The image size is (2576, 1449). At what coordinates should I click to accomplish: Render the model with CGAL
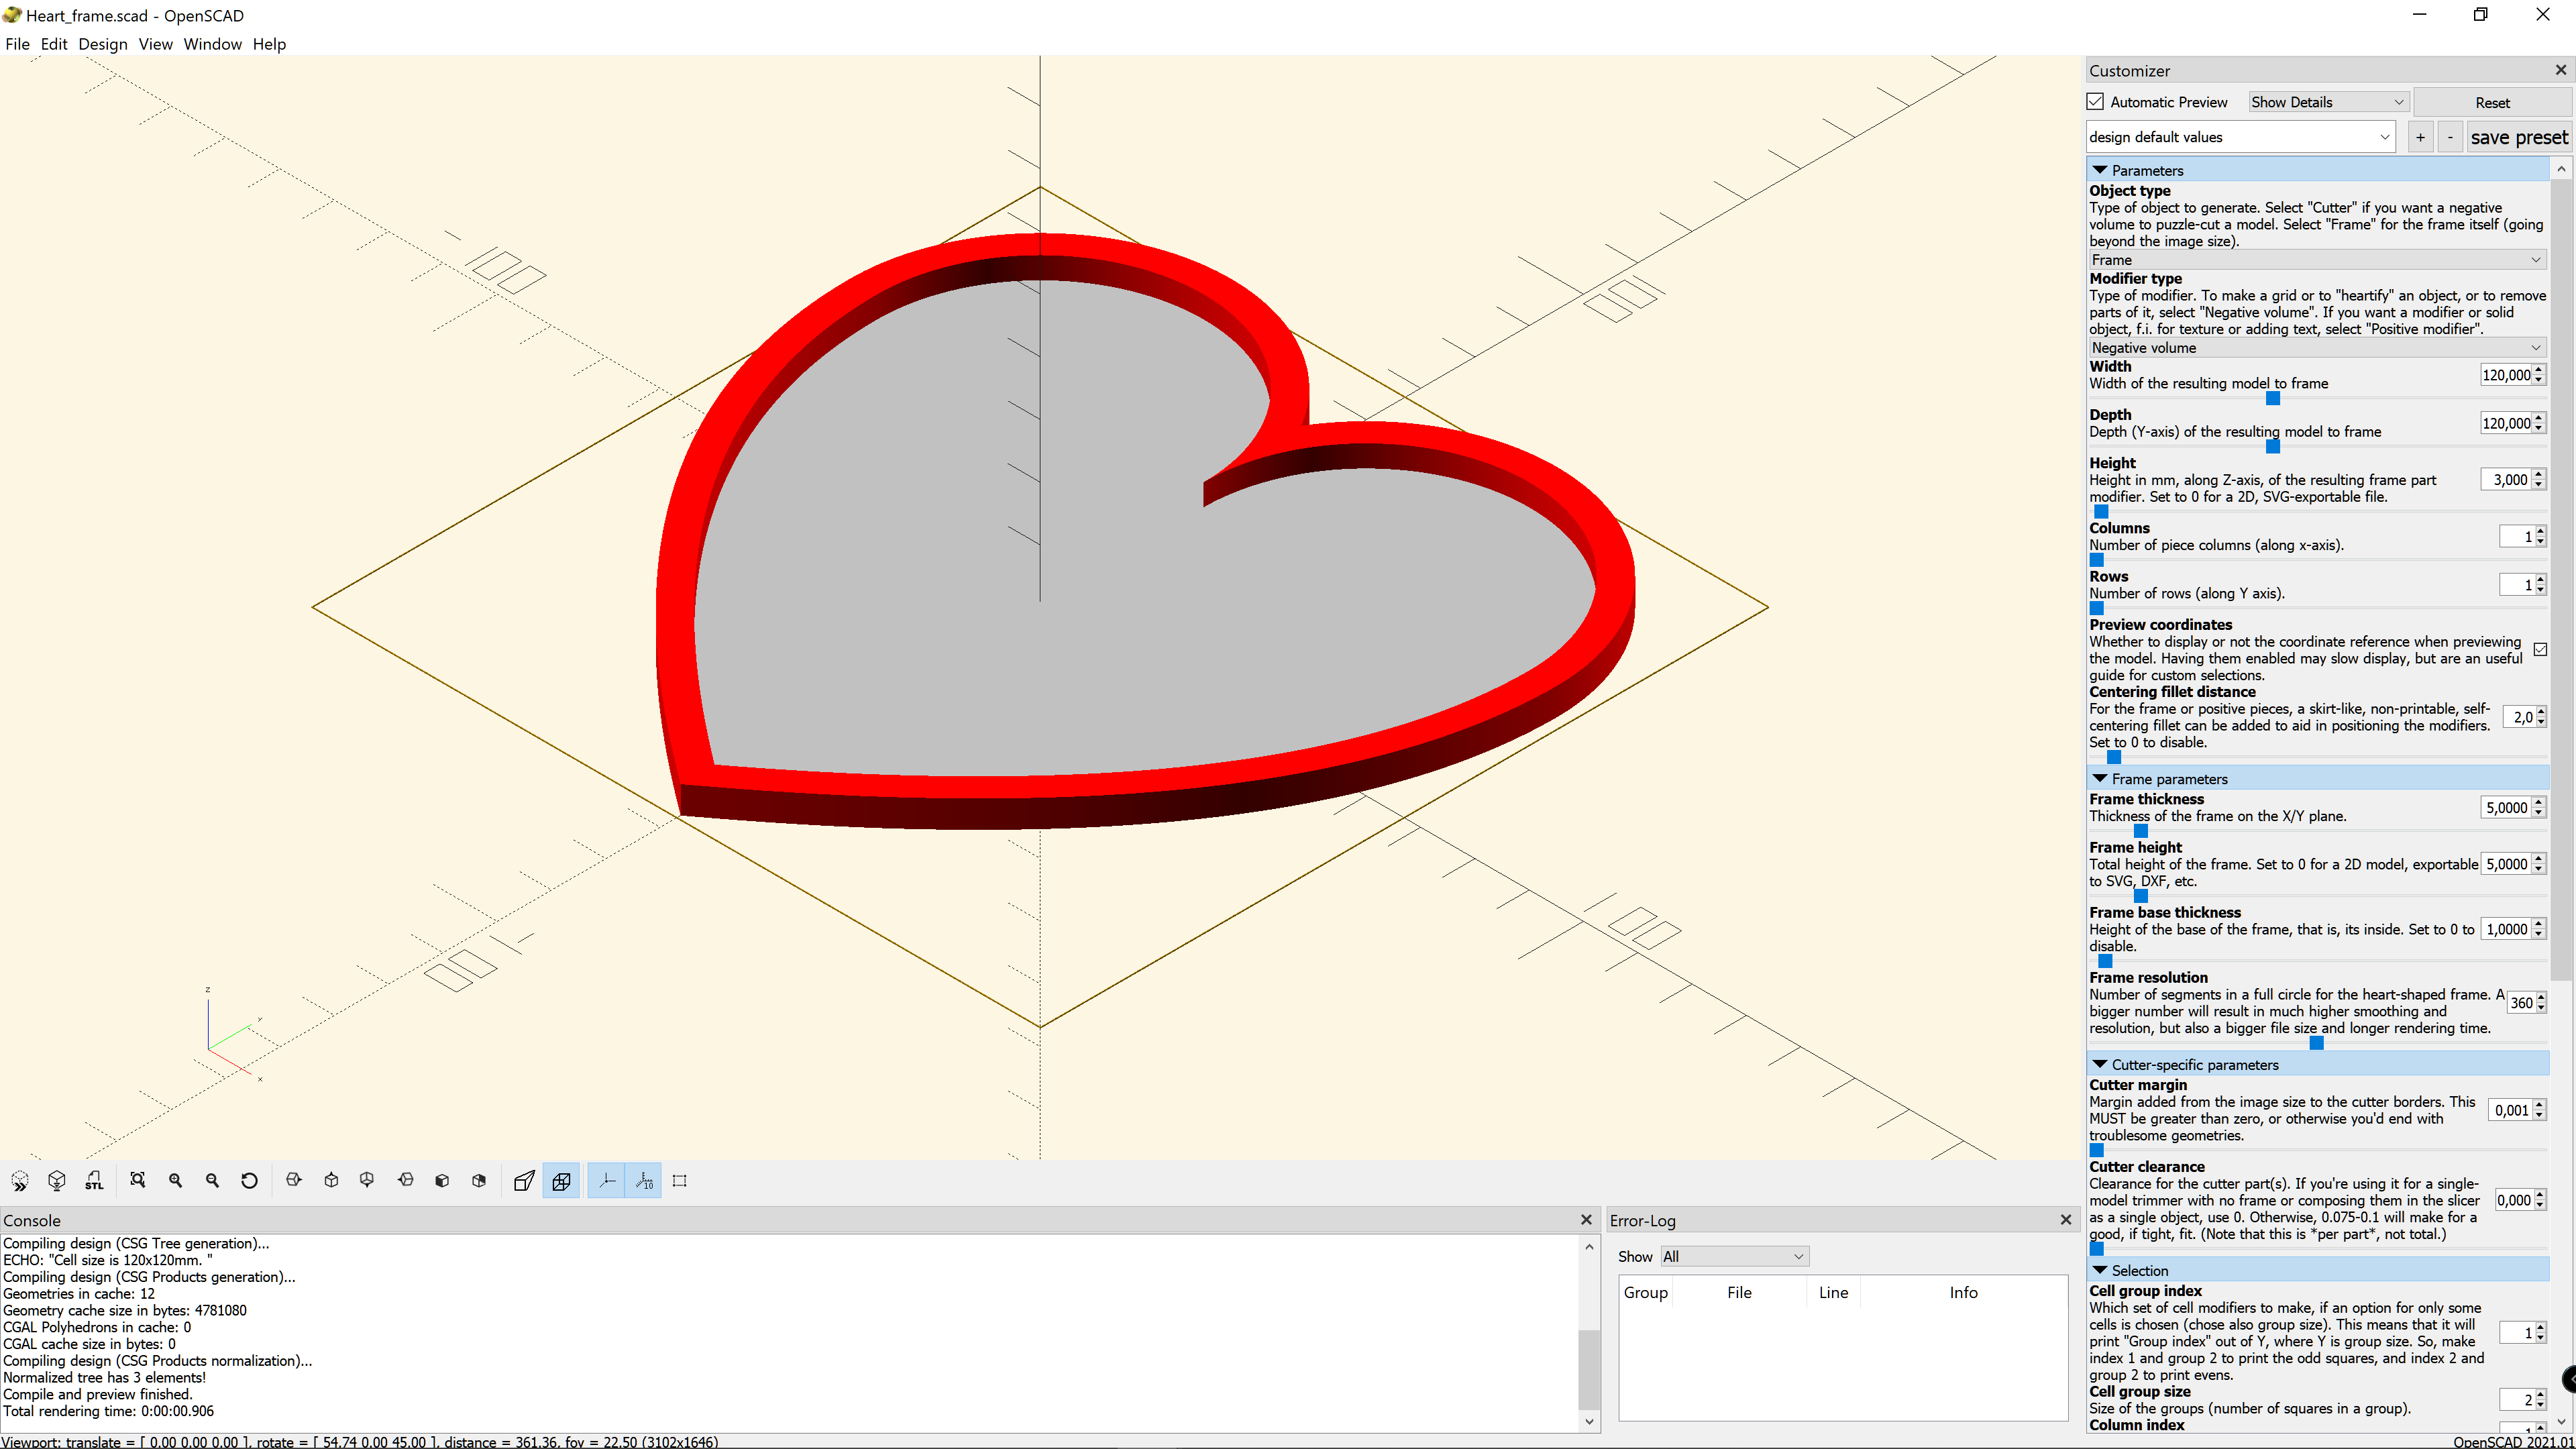point(57,1180)
